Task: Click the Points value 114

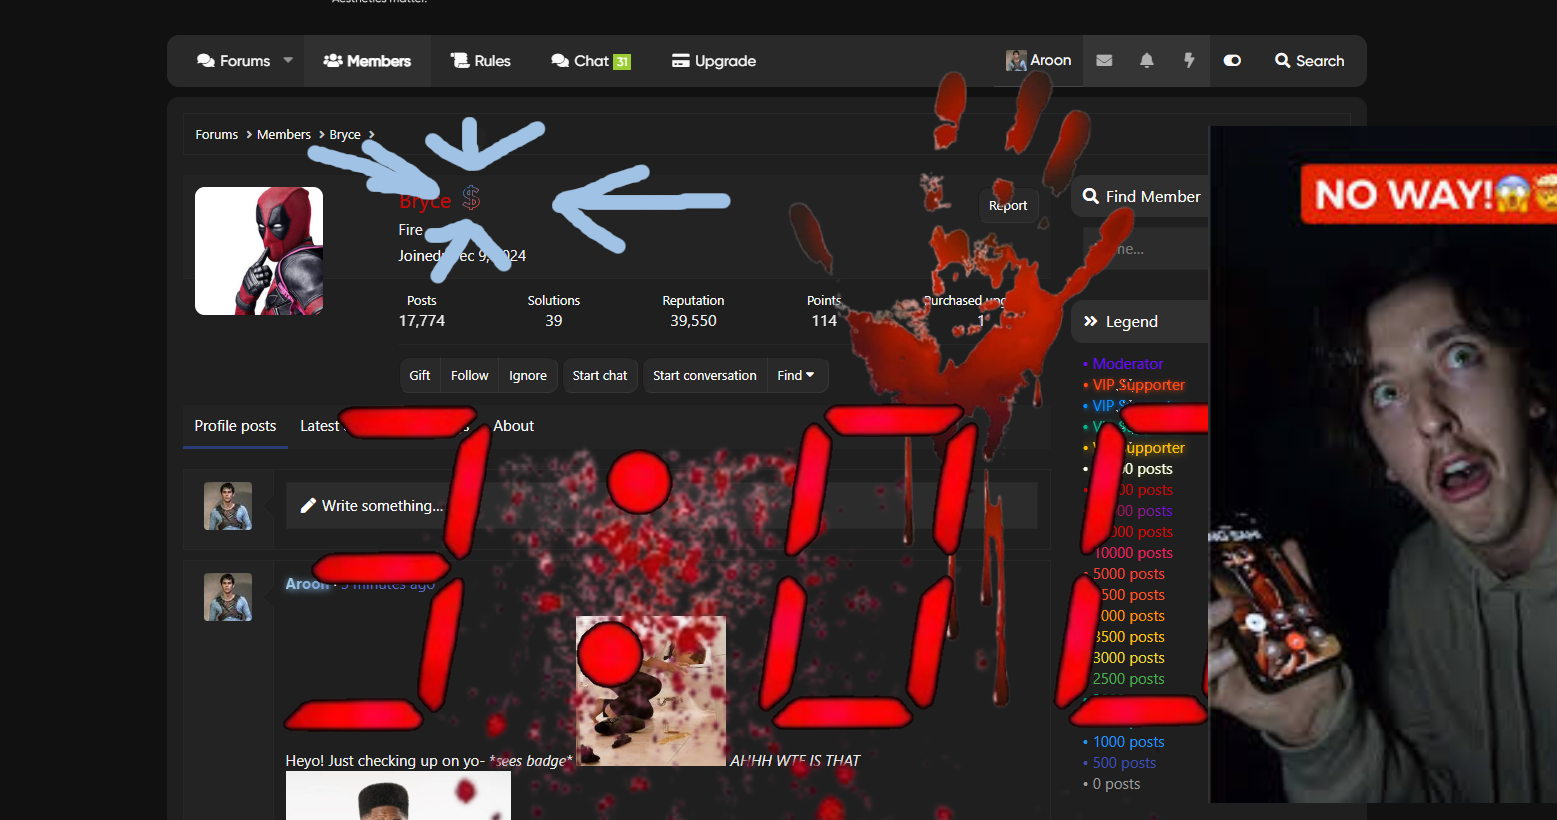Action: pos(824,321)
